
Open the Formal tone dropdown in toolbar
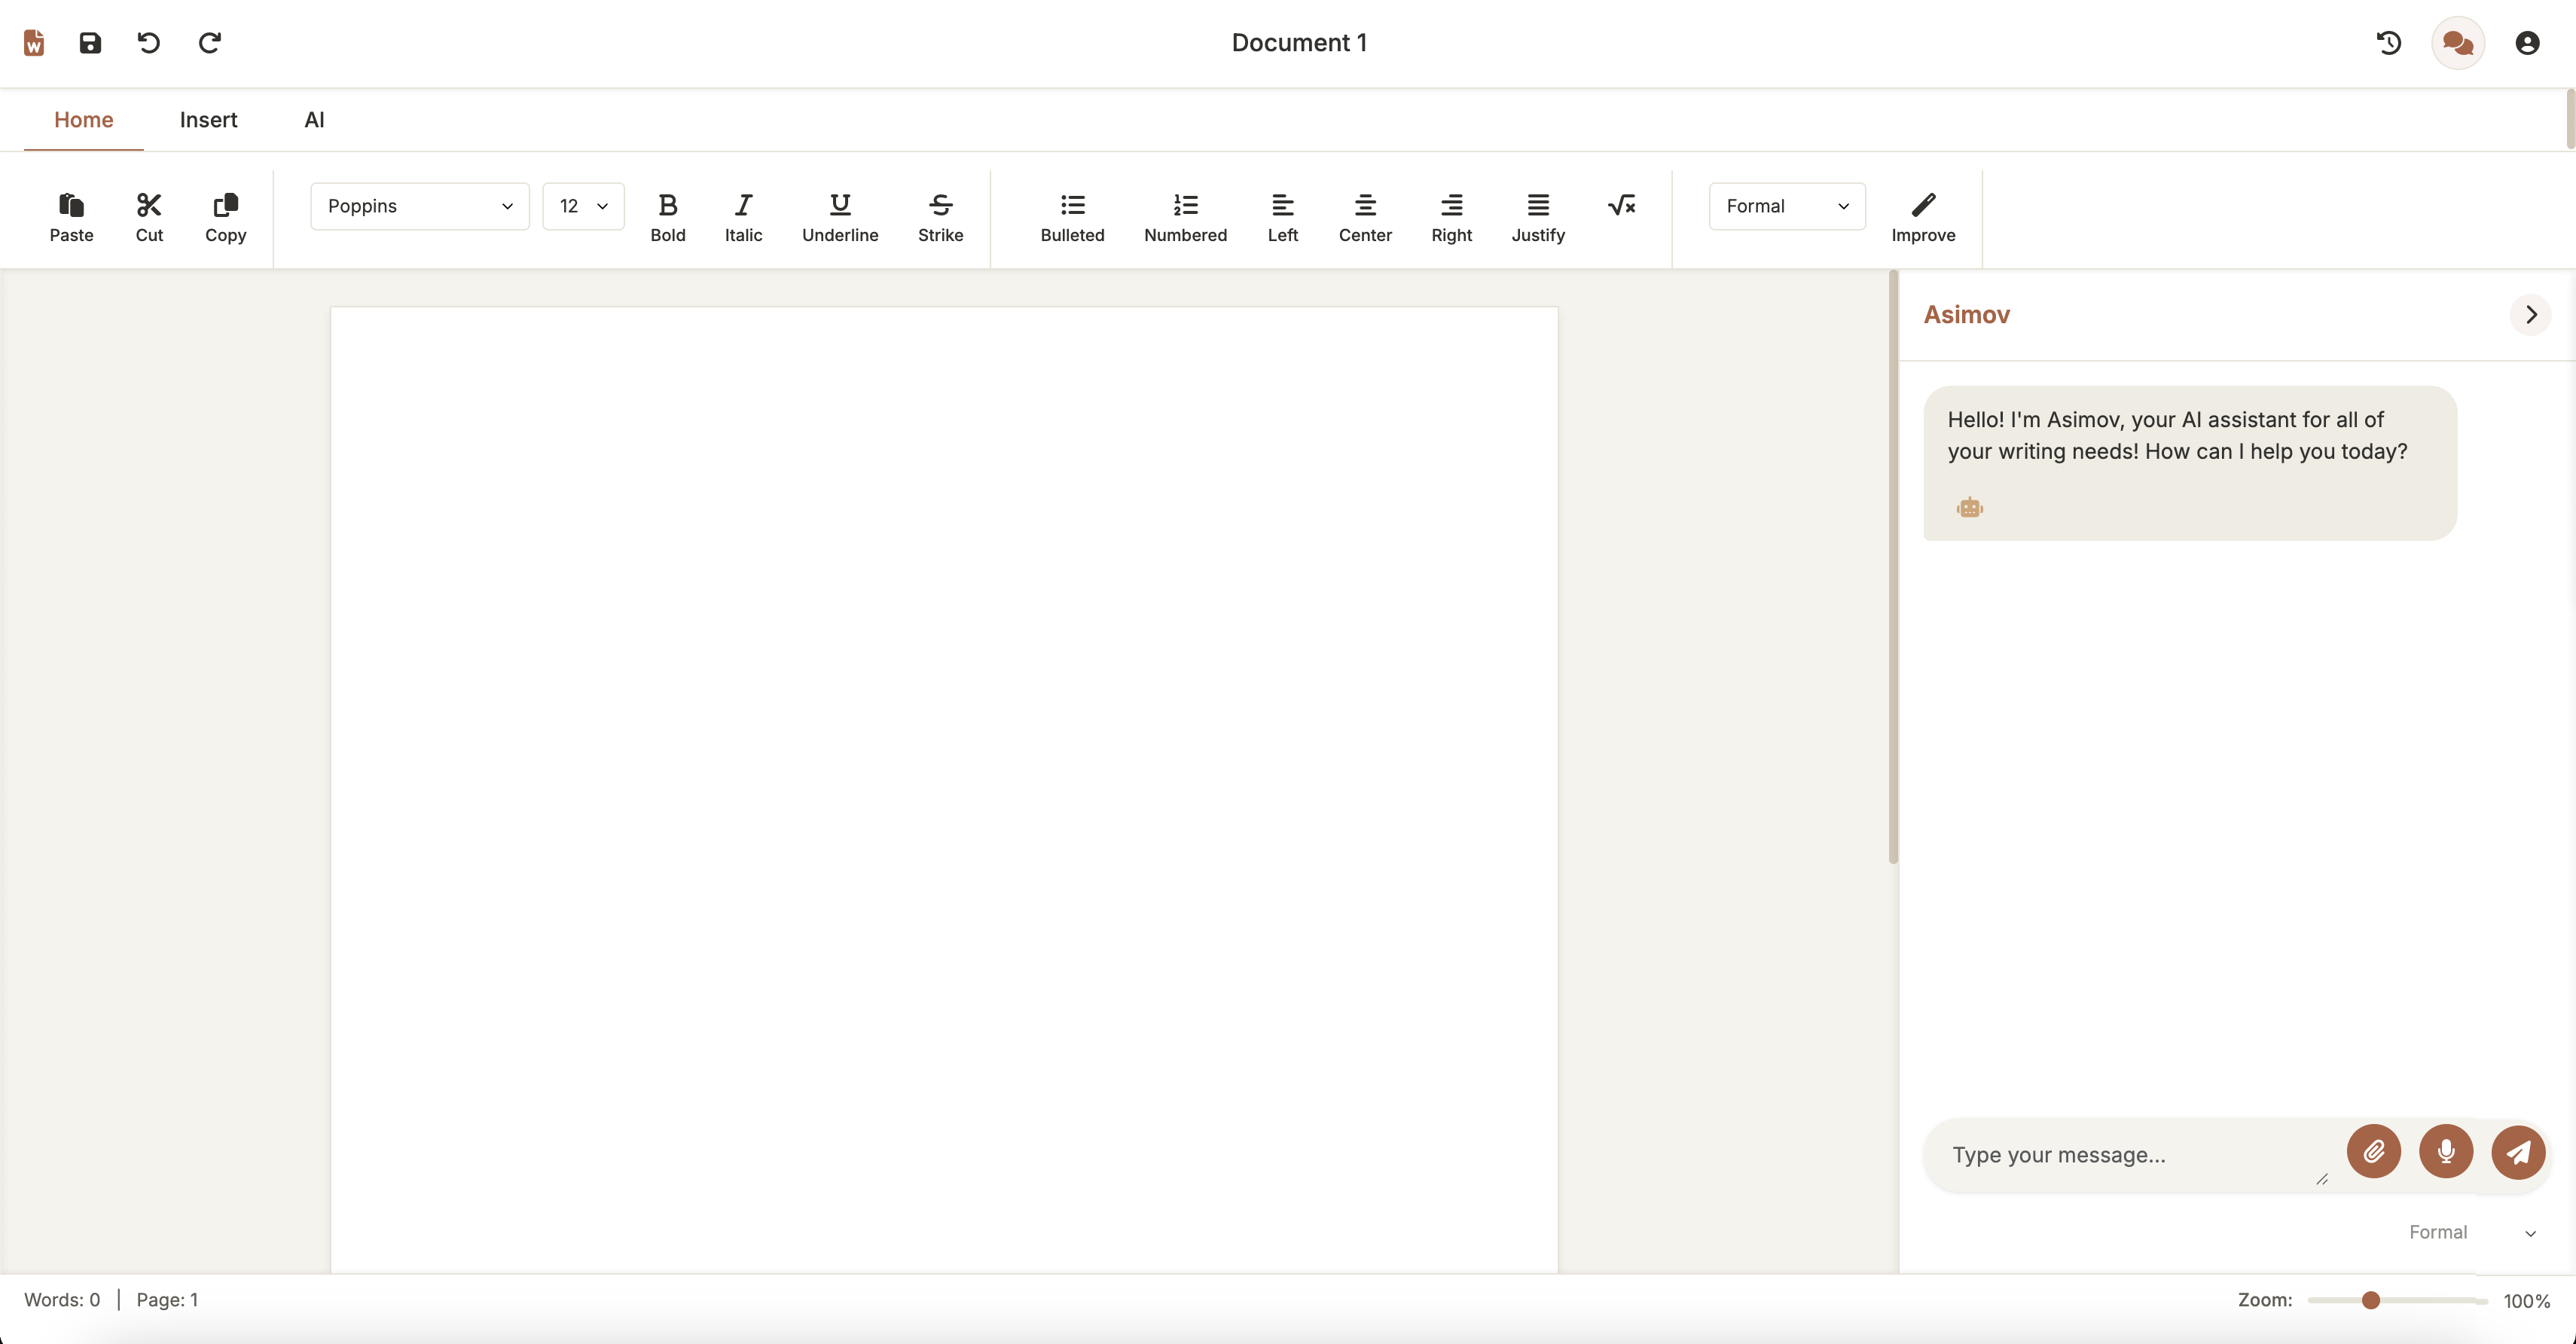(1787, 206)
